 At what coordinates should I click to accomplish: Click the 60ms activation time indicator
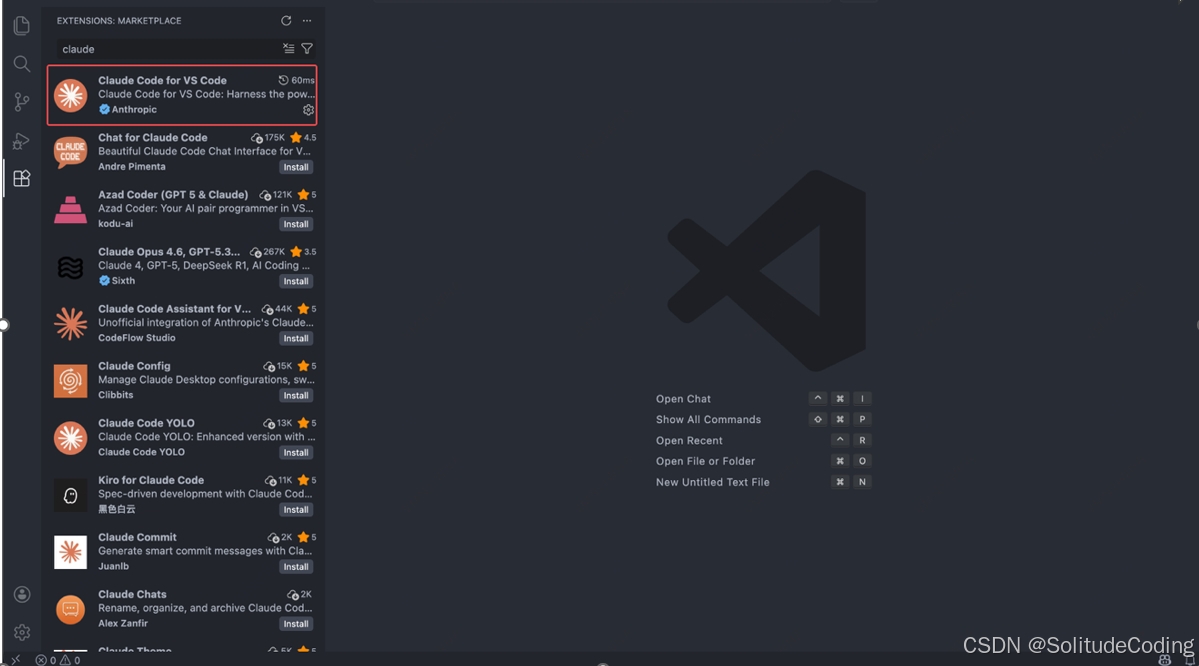pos(297,80)
